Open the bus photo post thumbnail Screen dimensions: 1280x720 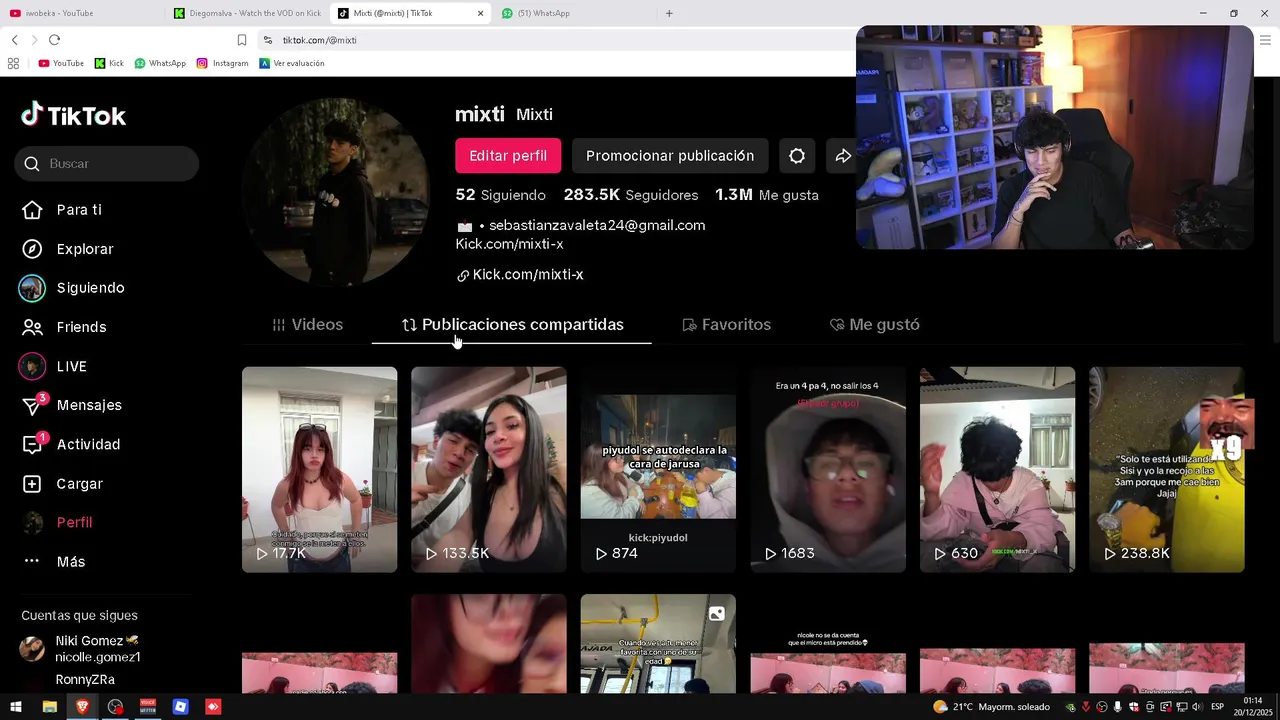tap(658, 643)
